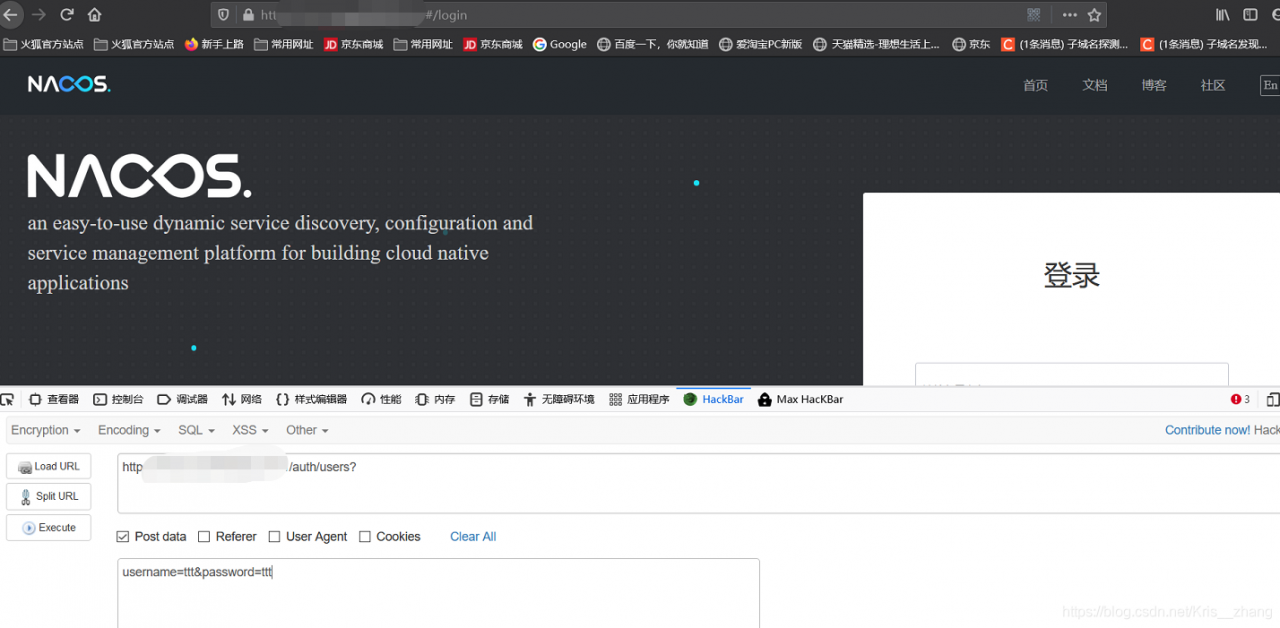Expand the XSS dropdown

[250, 430]
